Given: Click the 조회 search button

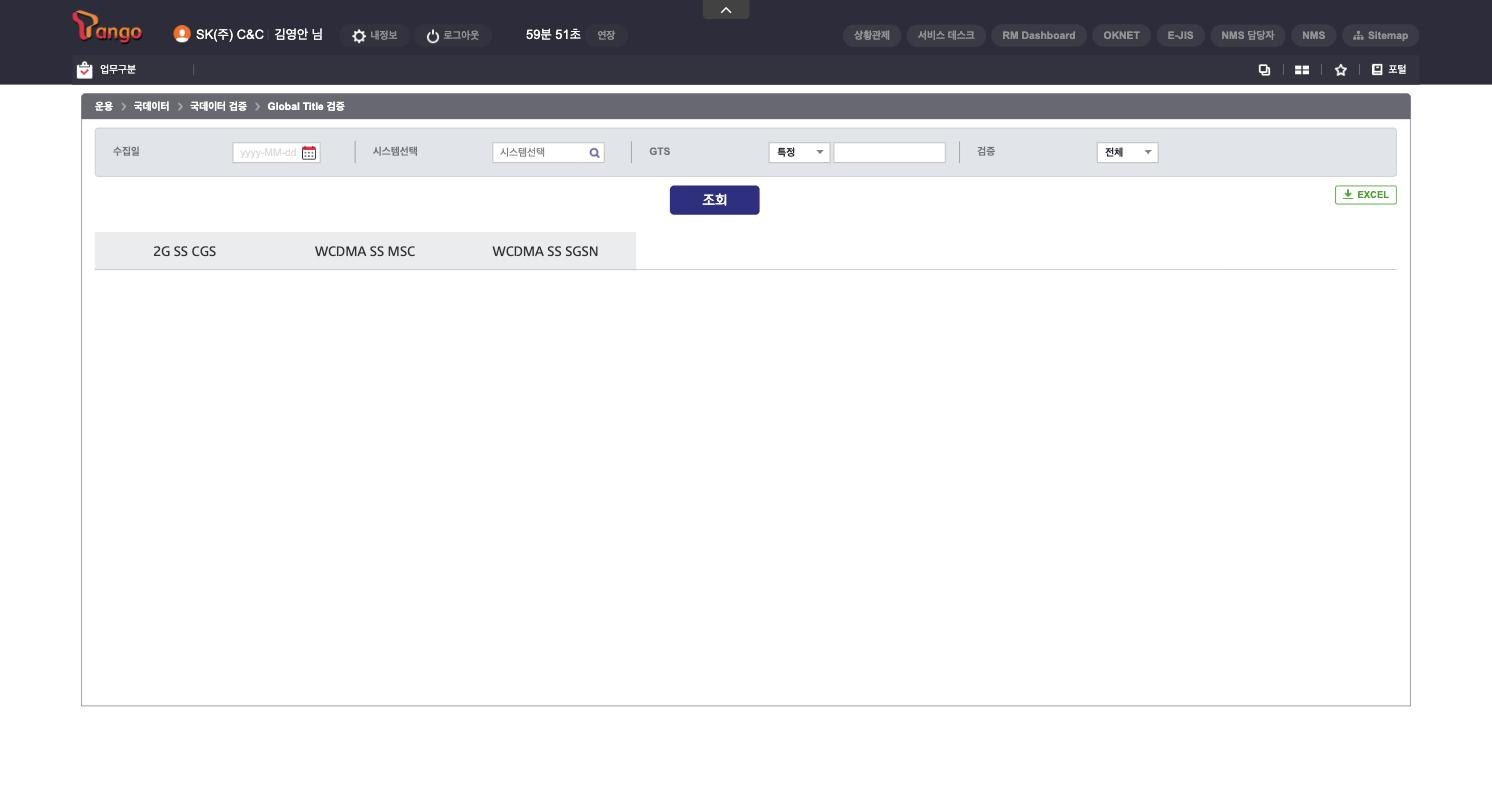Looking at the screenshot, I should point(715,200).
